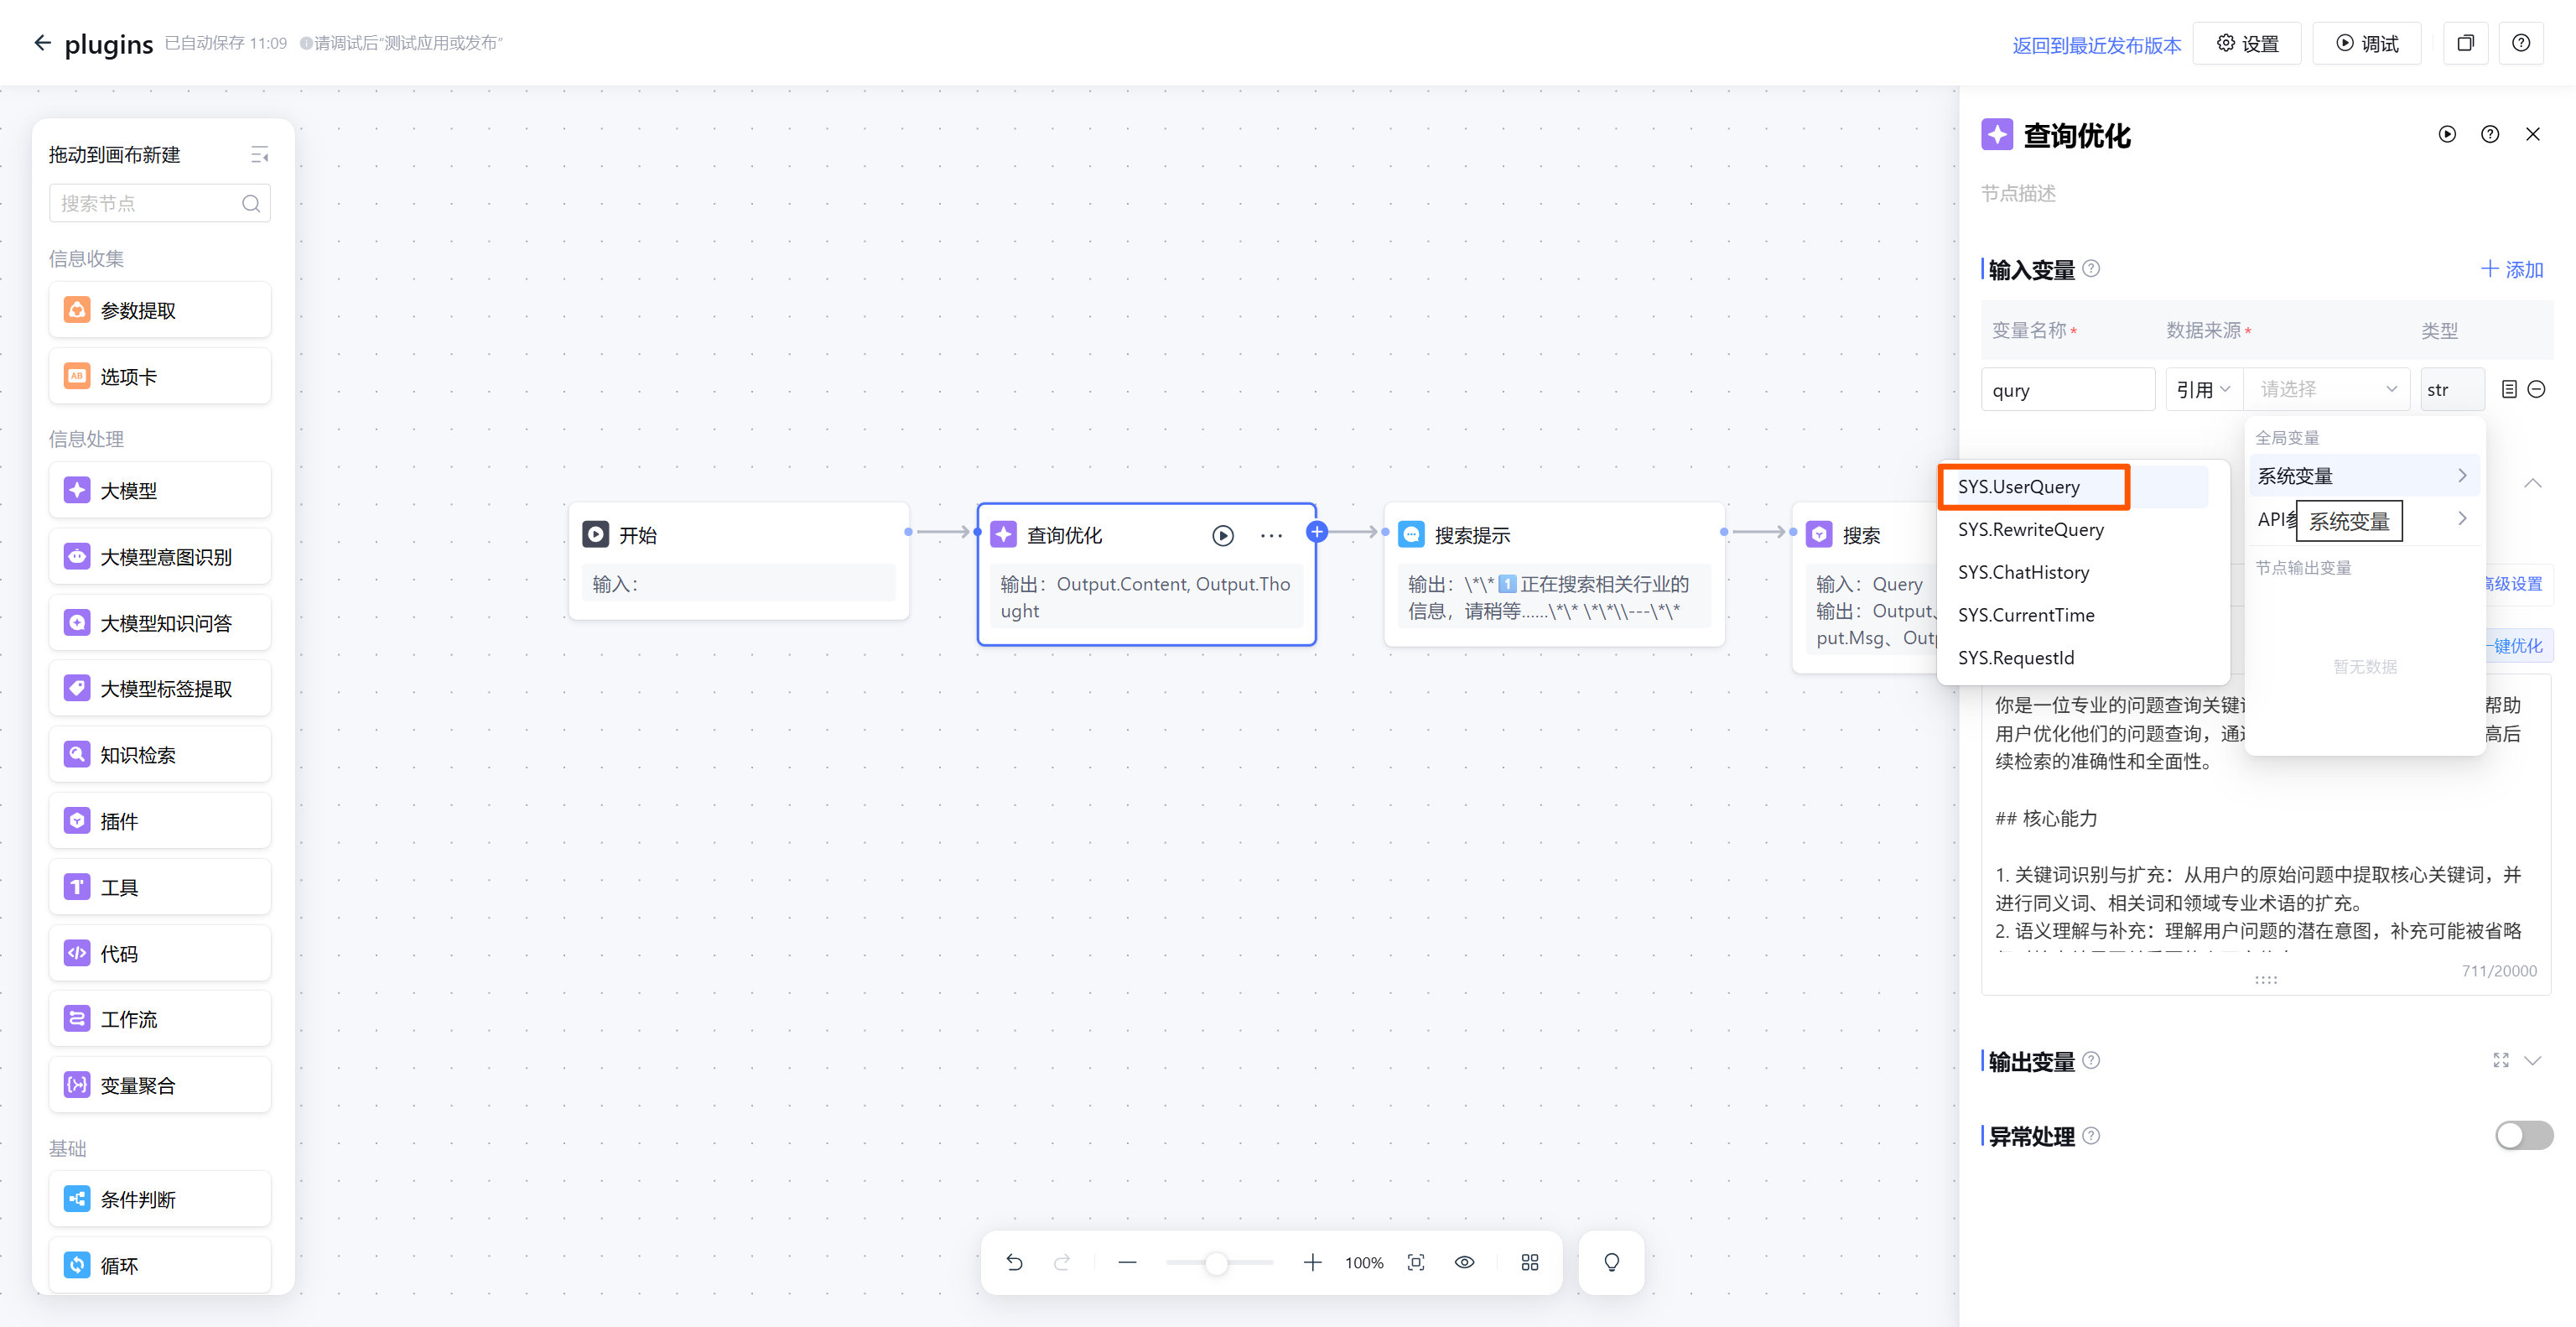
Task: Click 返回到最近发布版本 link
Action: (2095, 45)
